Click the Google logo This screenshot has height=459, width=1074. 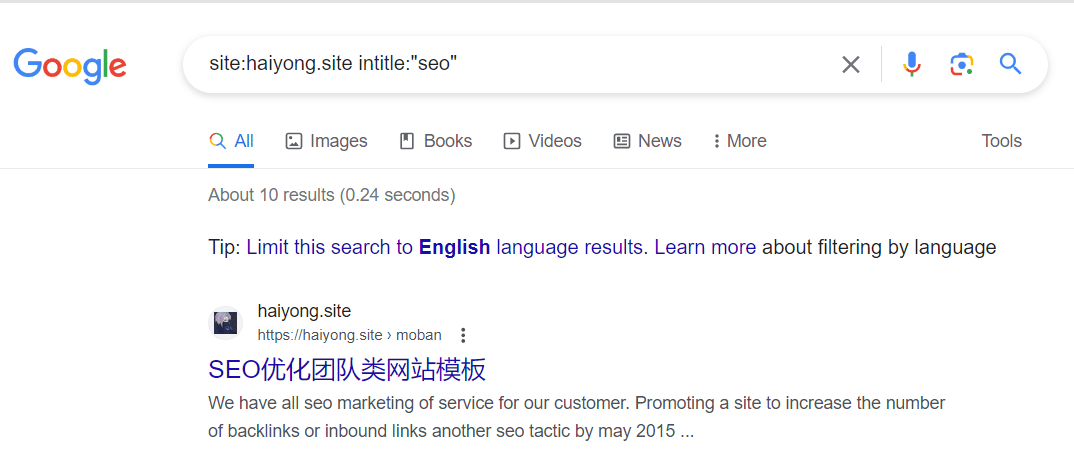(70, 66)
